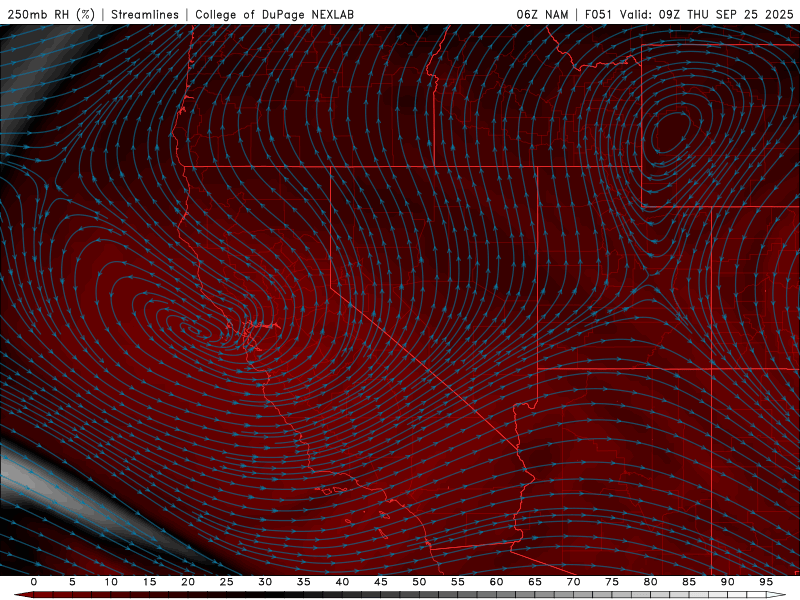The height and width of the screenshot is (600, 800).
Task: Click 'College of DuPage NEXLAB' header text
Action: click(274, 14)
